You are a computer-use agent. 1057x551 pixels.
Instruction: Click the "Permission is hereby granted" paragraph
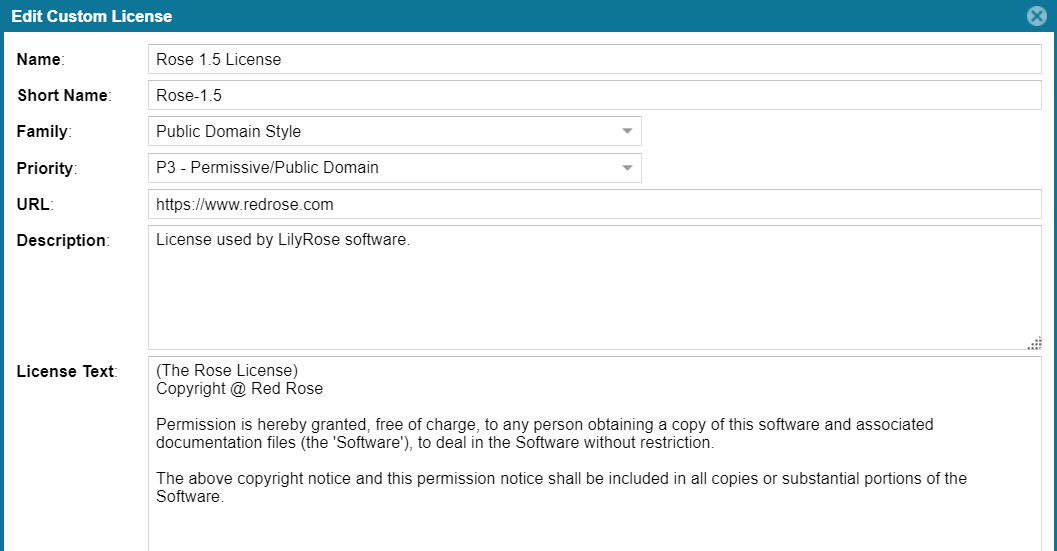(544, 433)
